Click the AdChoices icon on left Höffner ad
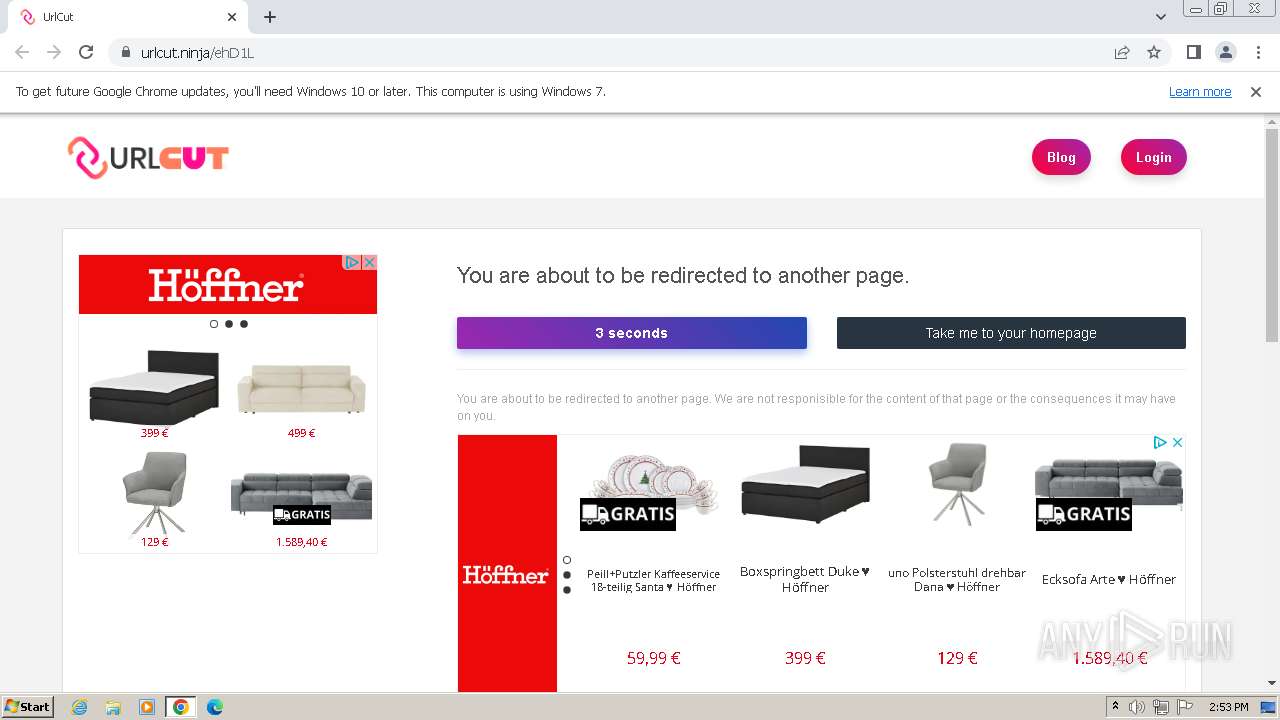Image resolution: width=1280 pixels, height=720 pixels. coord(352,262)
